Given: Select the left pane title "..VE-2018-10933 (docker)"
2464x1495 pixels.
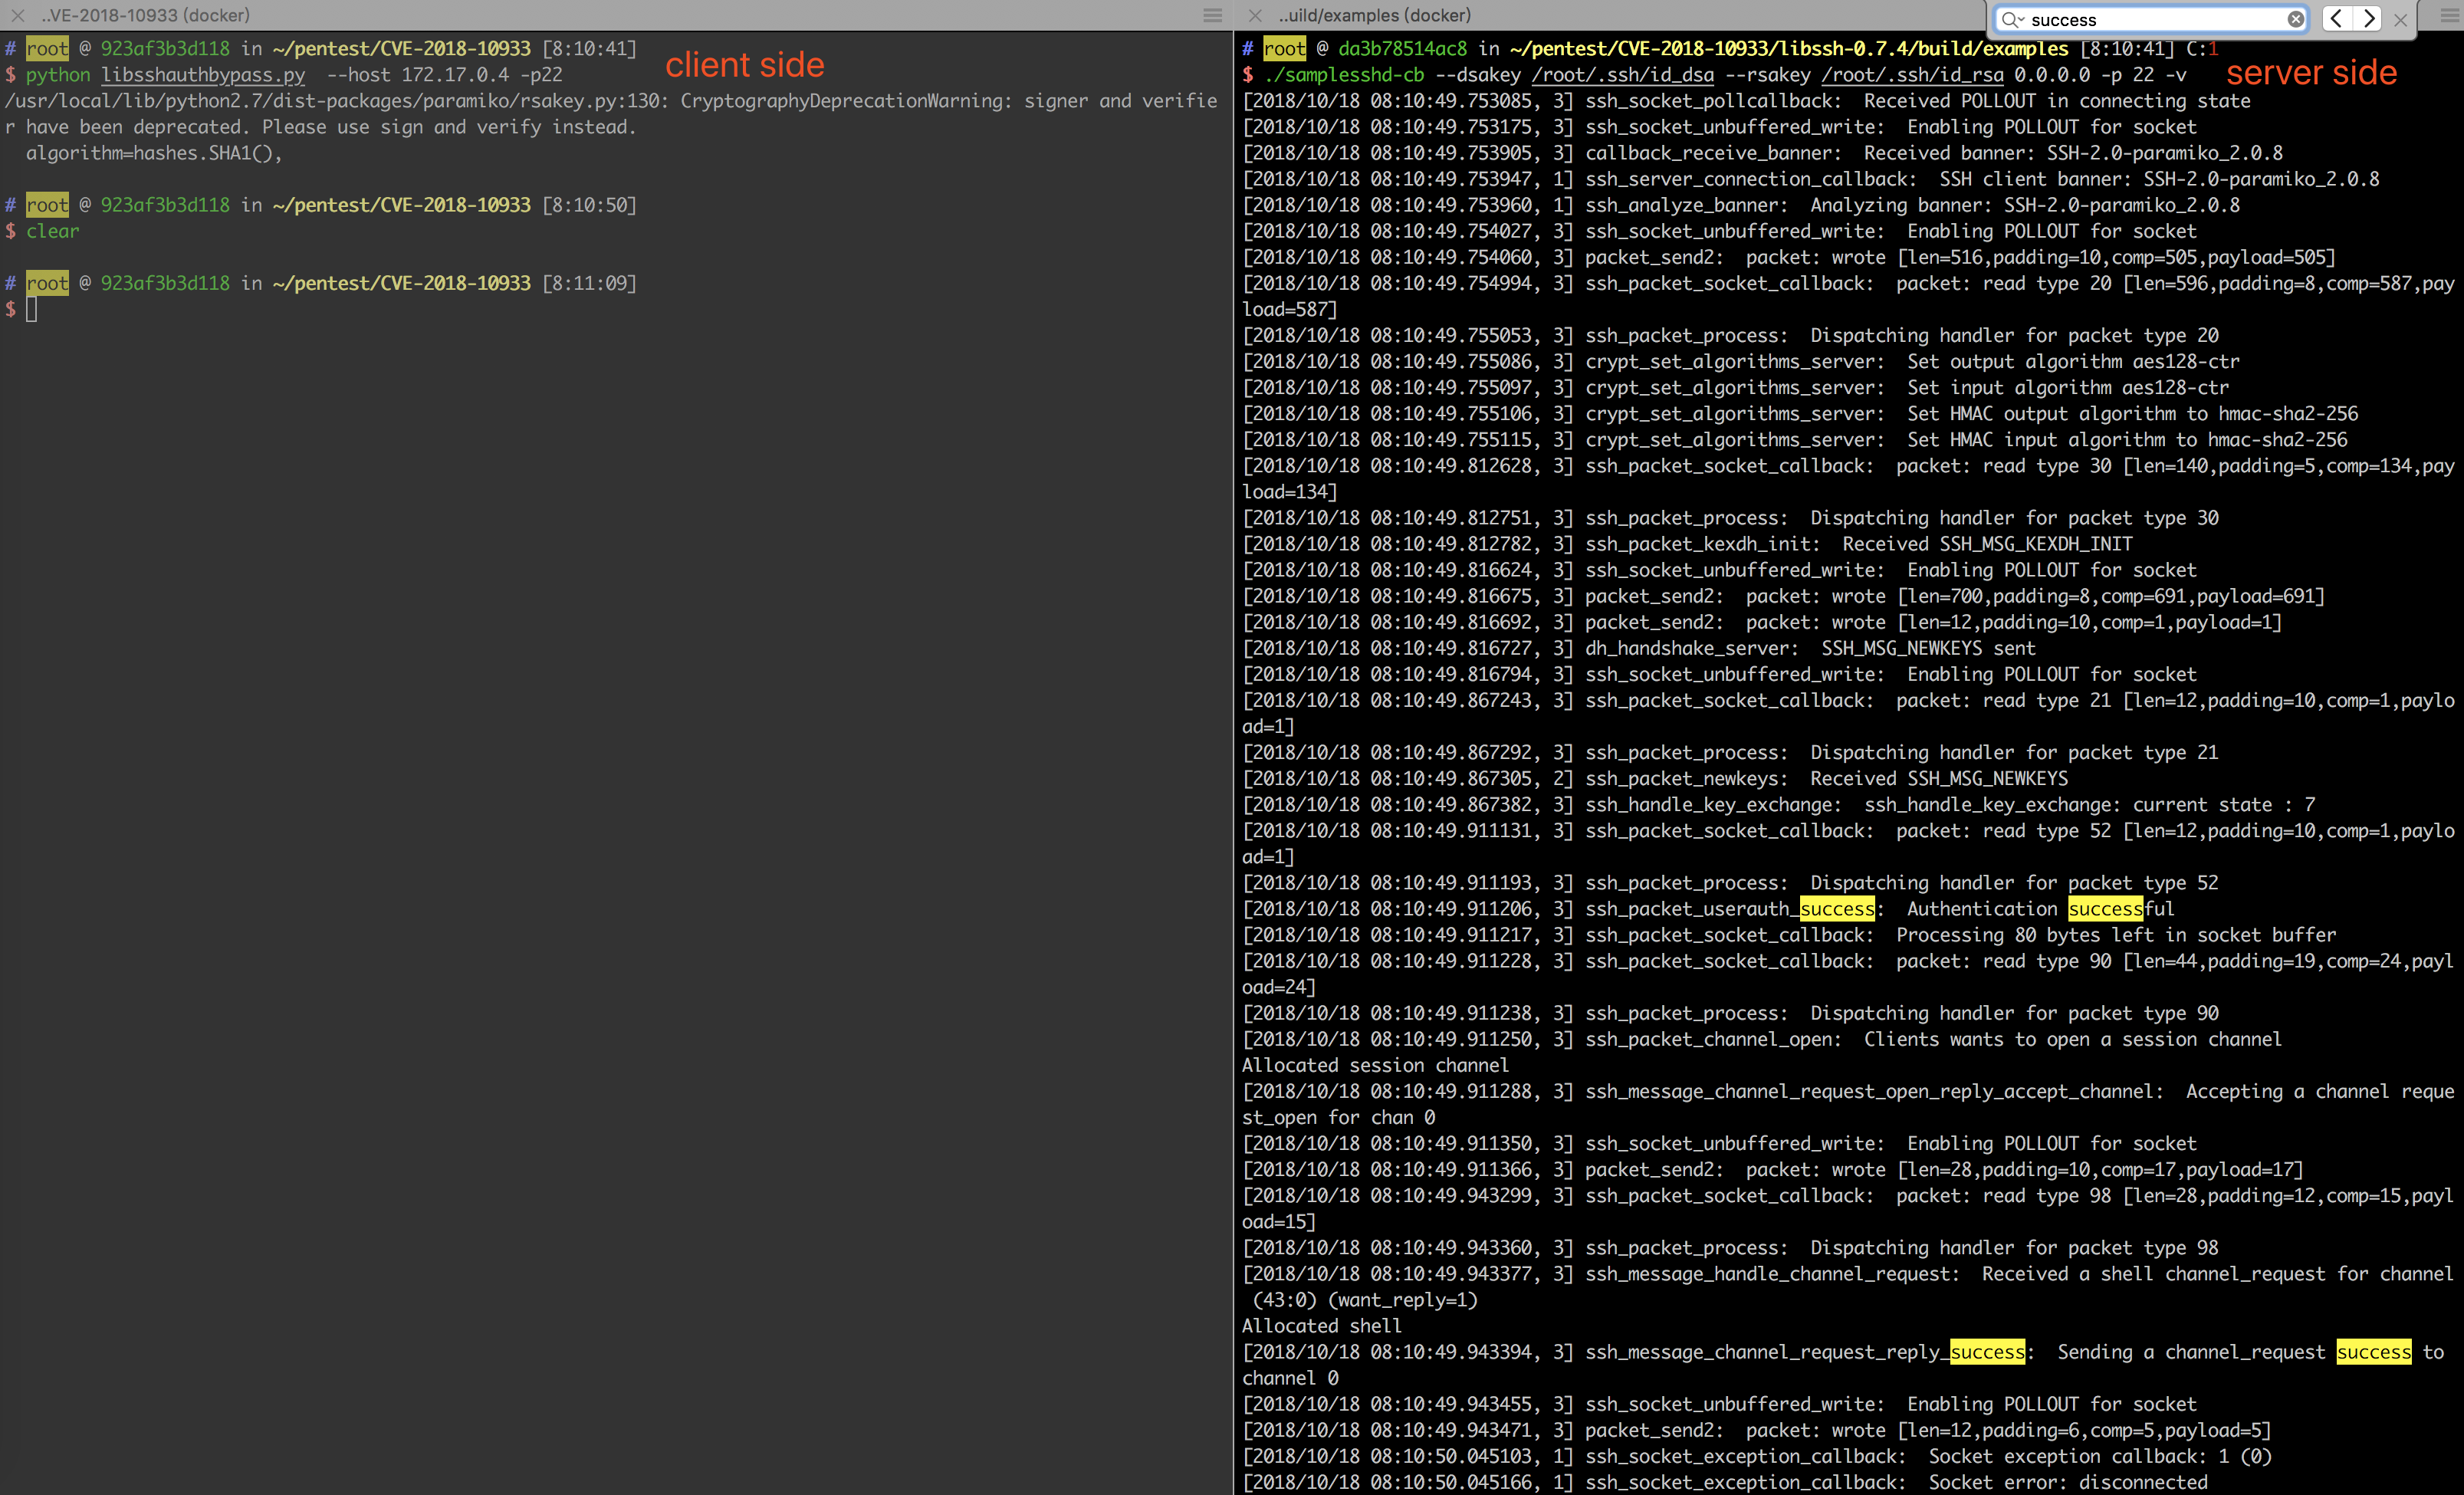Looking at the screenshot, I should point(146,15).
